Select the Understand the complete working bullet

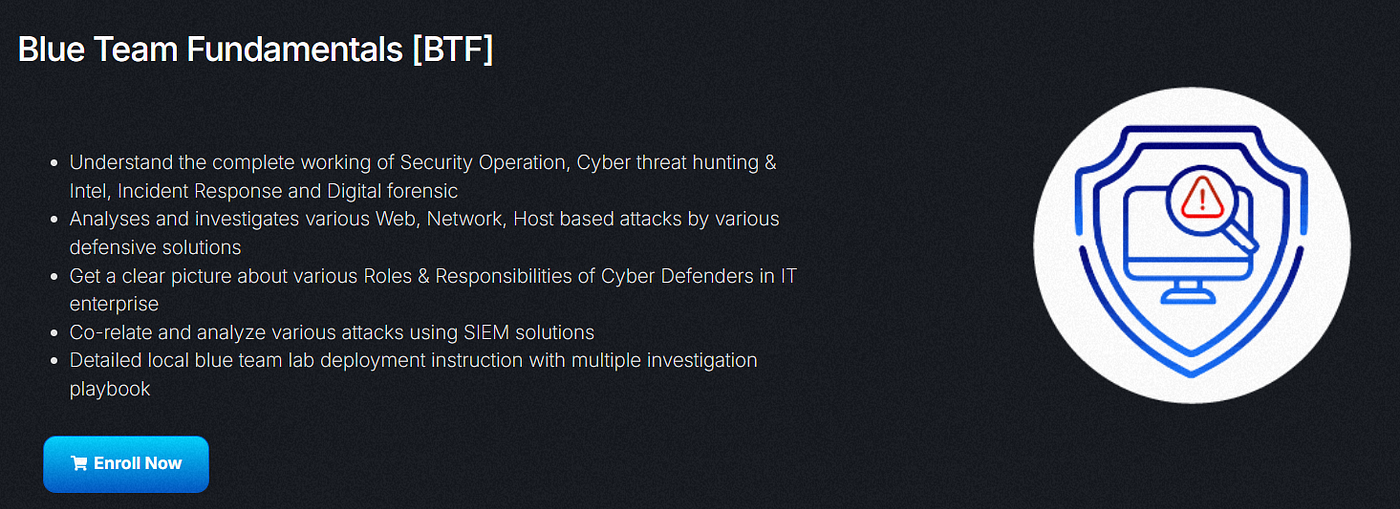(x=423, y=176)
